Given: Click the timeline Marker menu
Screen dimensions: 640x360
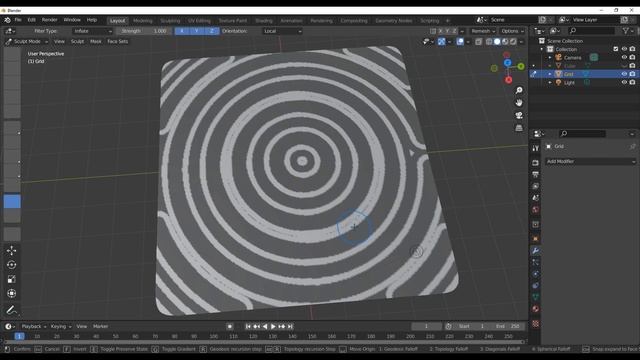Looking at the screenshot, I should (100, 327).
